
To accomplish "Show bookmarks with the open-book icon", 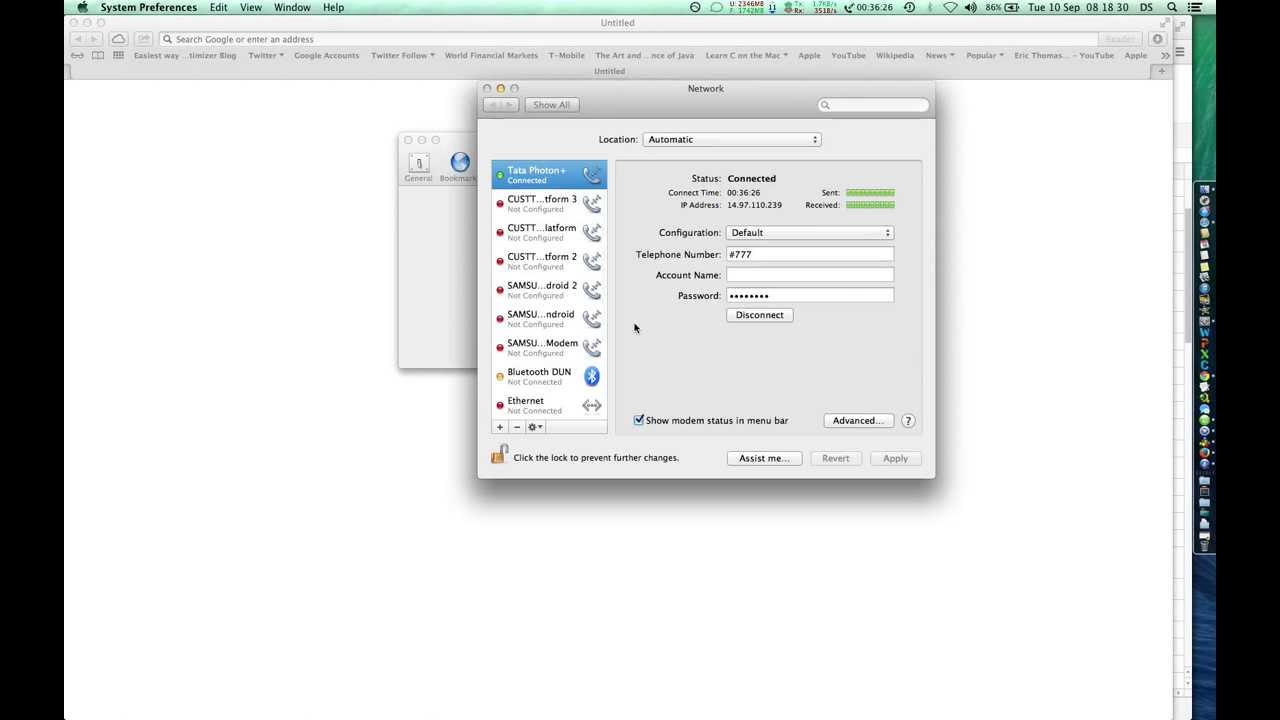I will (98, 55).
